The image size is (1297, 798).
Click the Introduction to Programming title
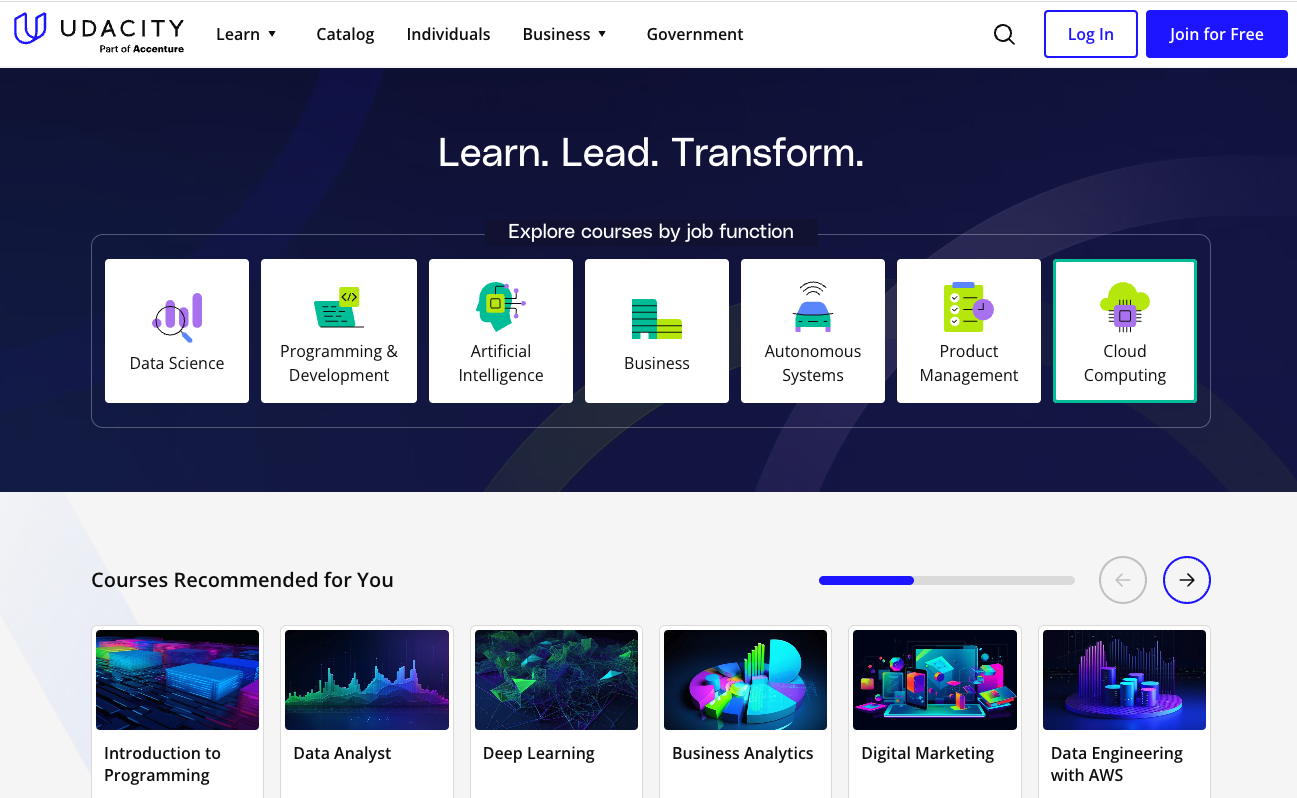pos(162,764)
